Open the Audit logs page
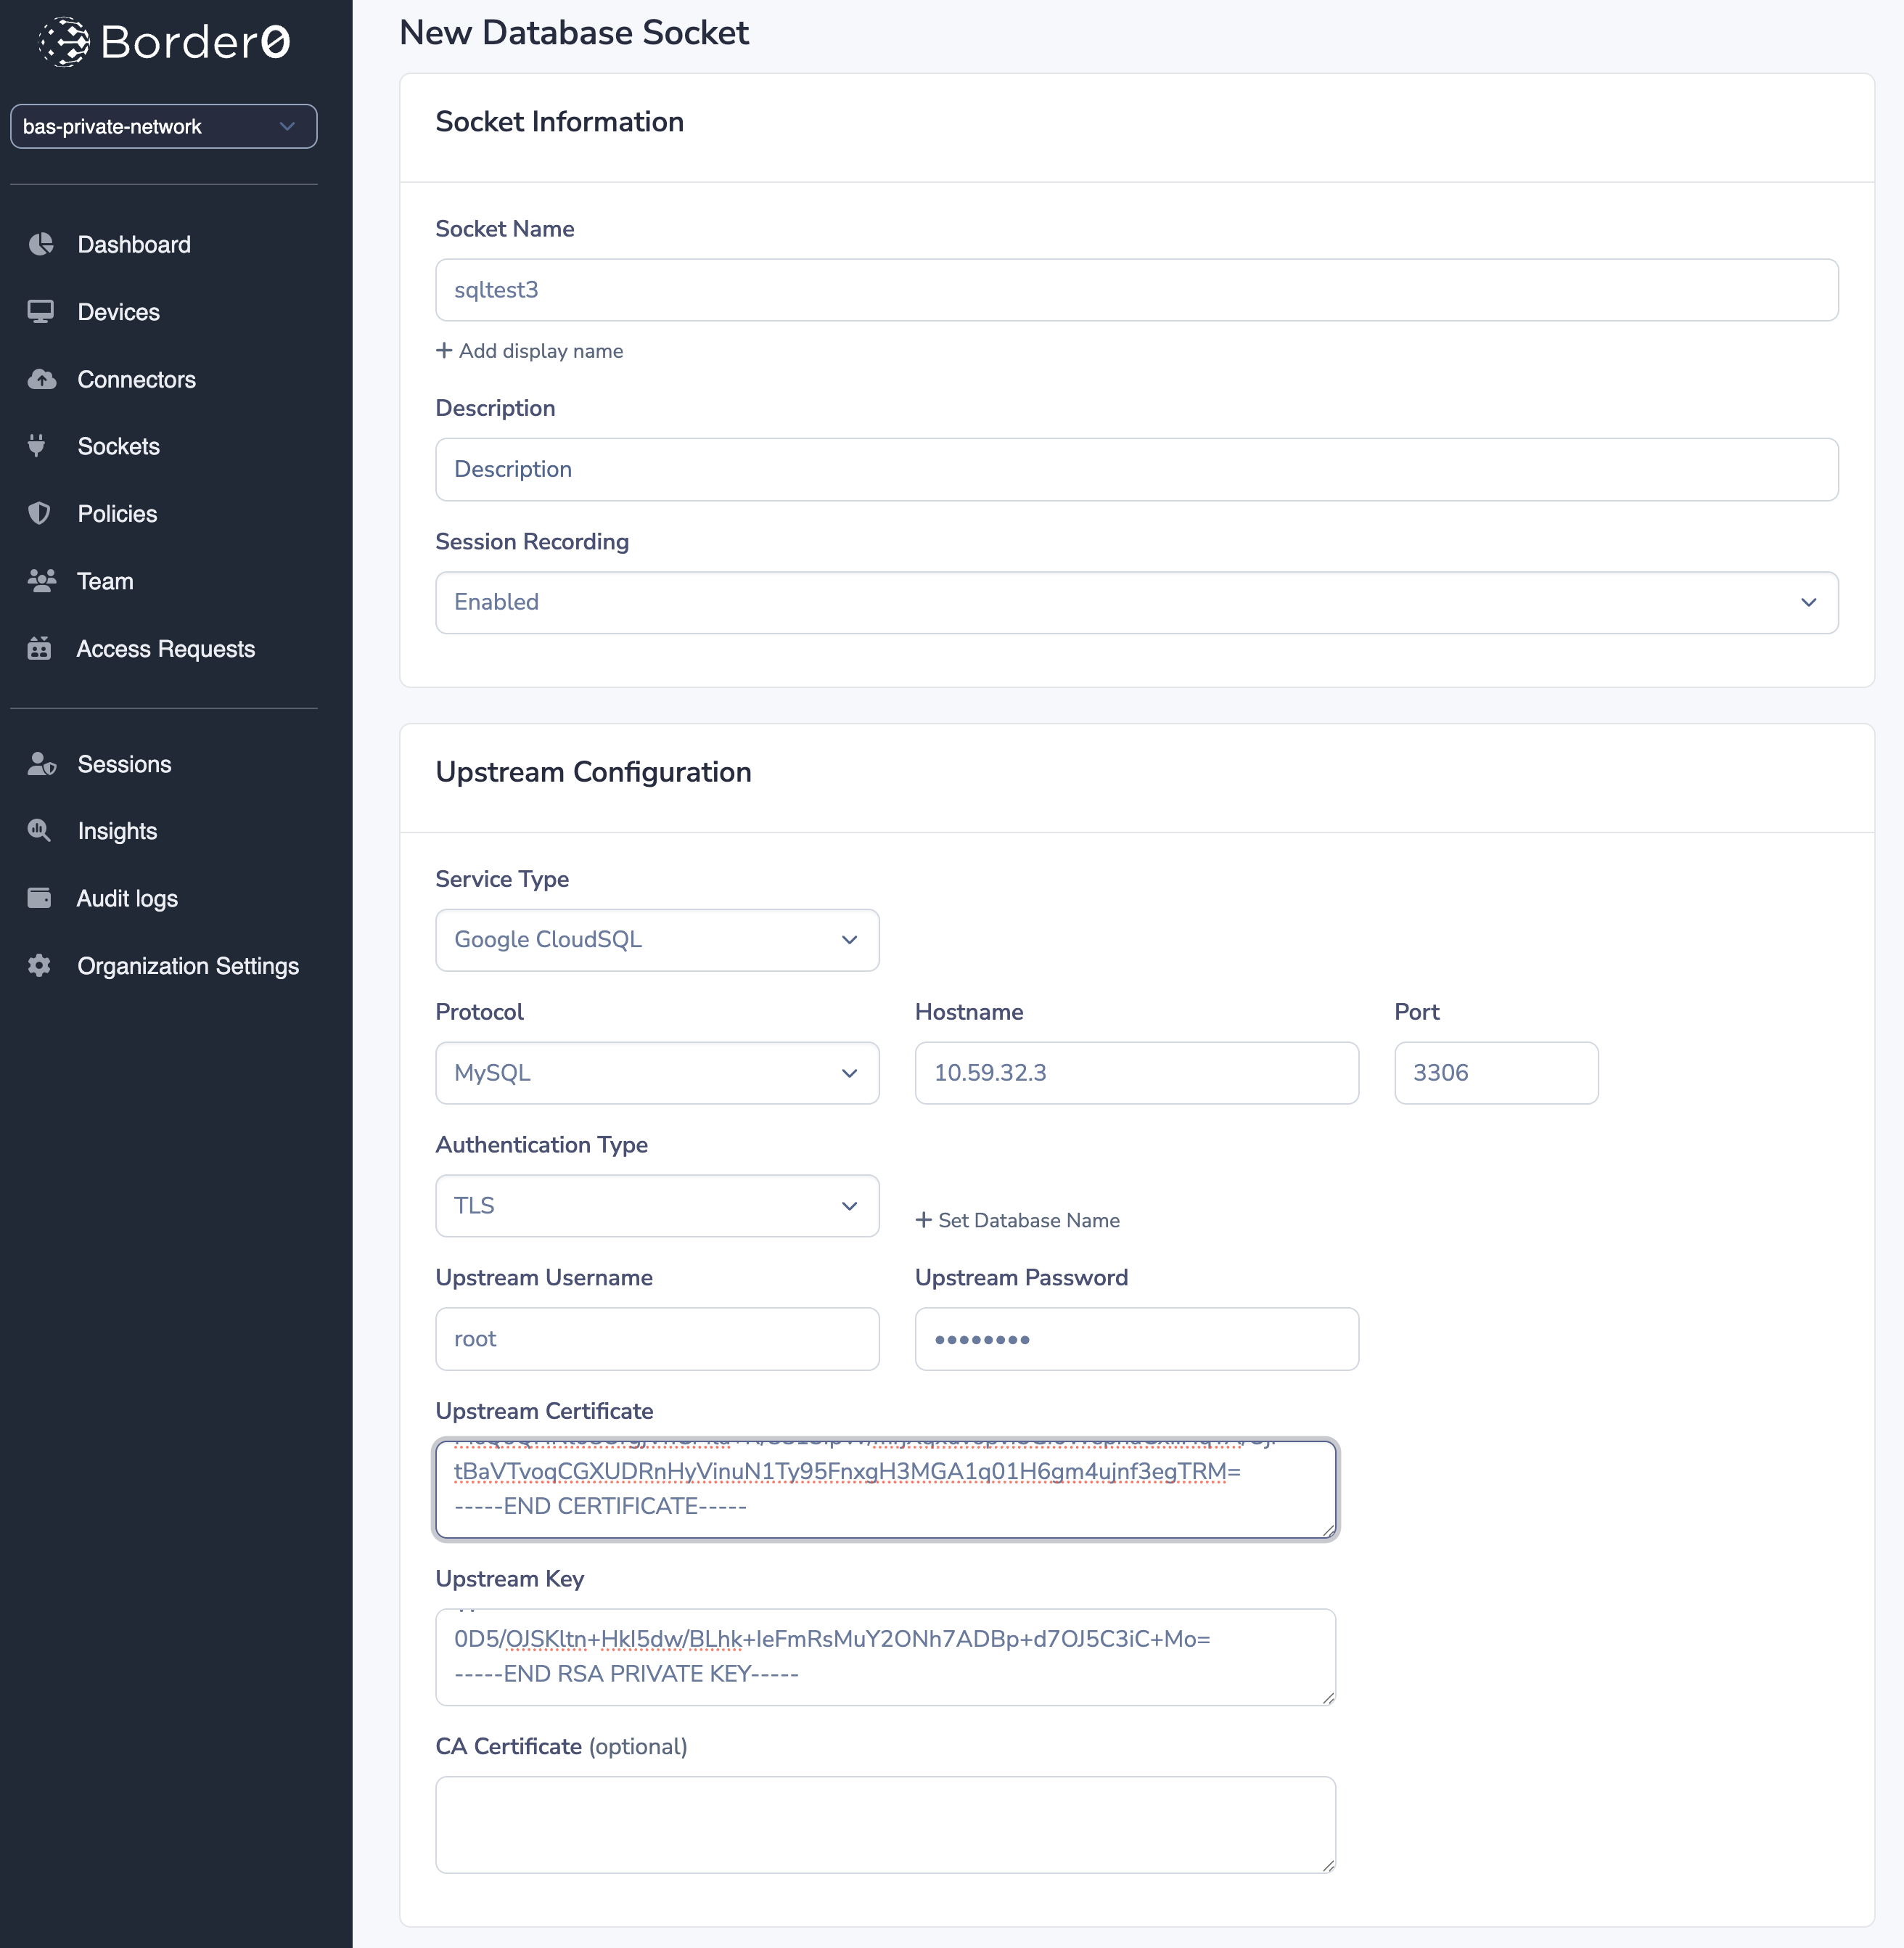Image resolution: width=1904 pixels, height=1948 pixels. tap(127, 898)
